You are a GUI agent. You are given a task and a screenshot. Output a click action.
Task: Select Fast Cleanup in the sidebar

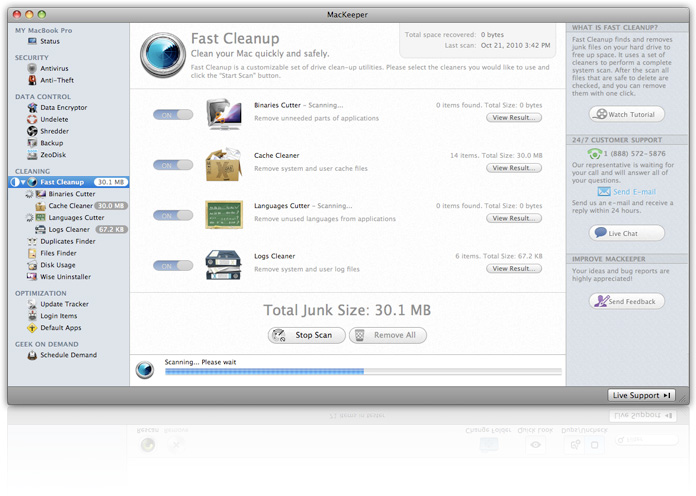coord(69,182)
